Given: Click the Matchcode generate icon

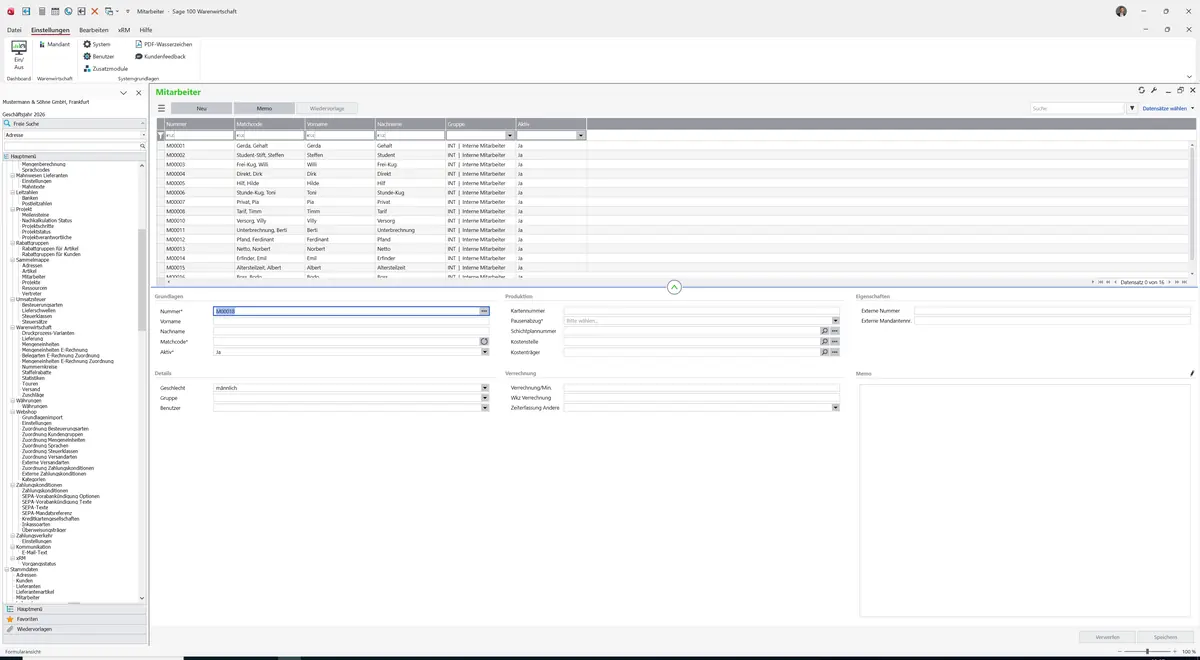Looking at the screenshot, I should pyautogui.click(x=484, y=342).
